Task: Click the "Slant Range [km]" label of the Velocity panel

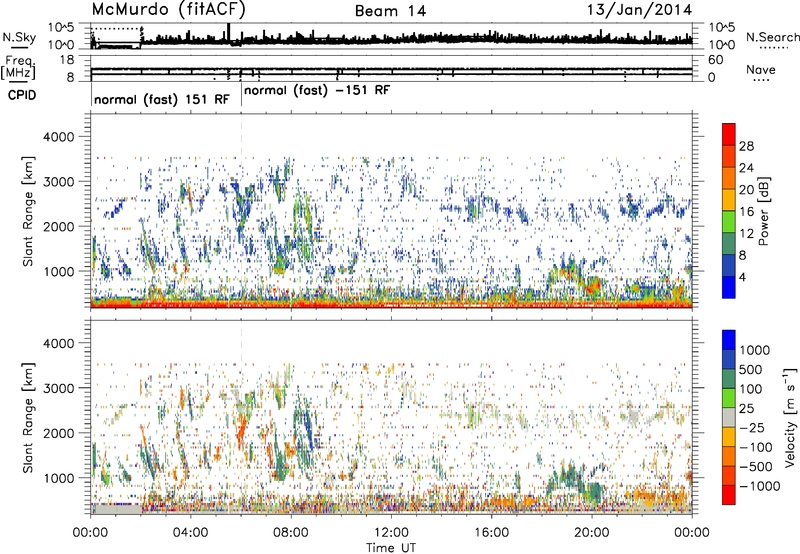Action: click(x=28, y=417)
